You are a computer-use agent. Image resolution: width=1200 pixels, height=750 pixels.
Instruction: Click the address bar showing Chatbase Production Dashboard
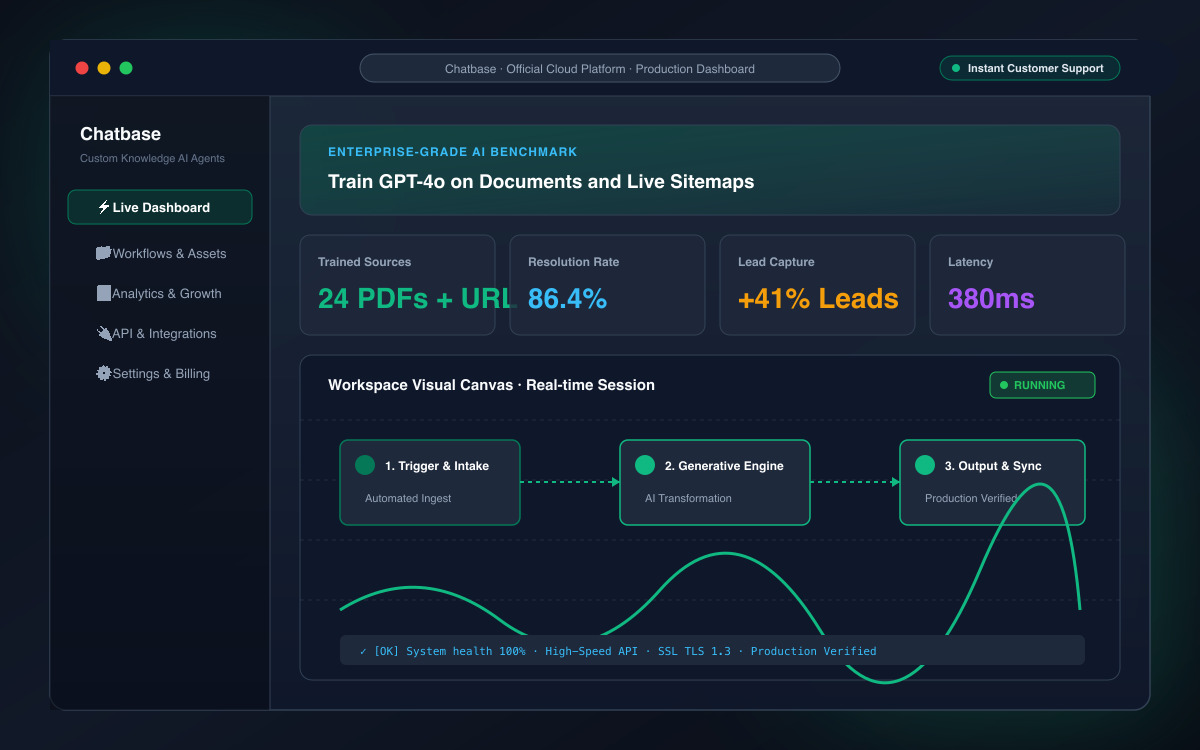600,68
